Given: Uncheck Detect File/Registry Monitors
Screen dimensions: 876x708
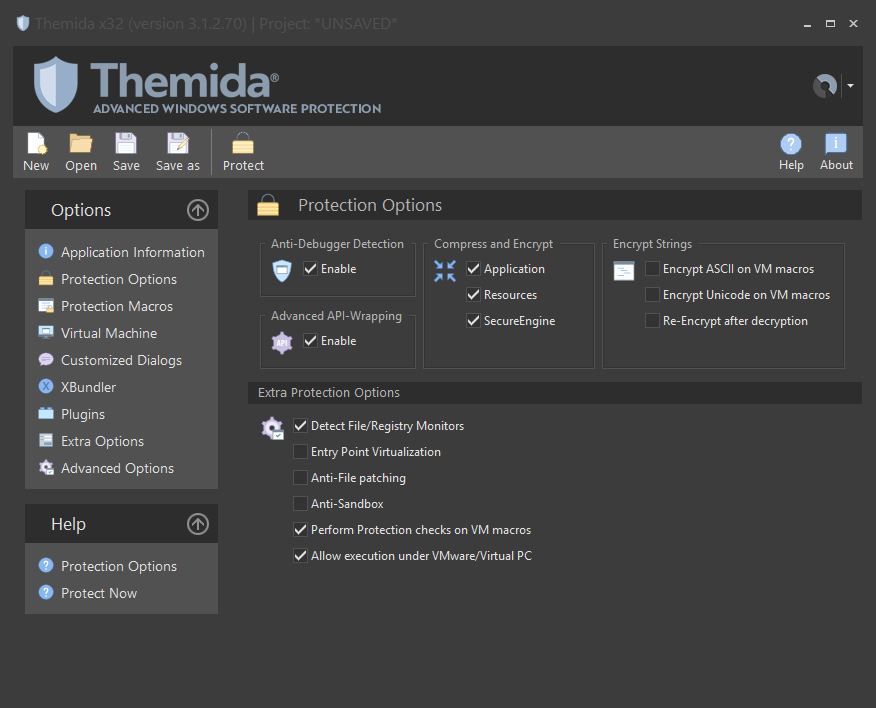Looking at the screenshot, I should coord(300,425).
